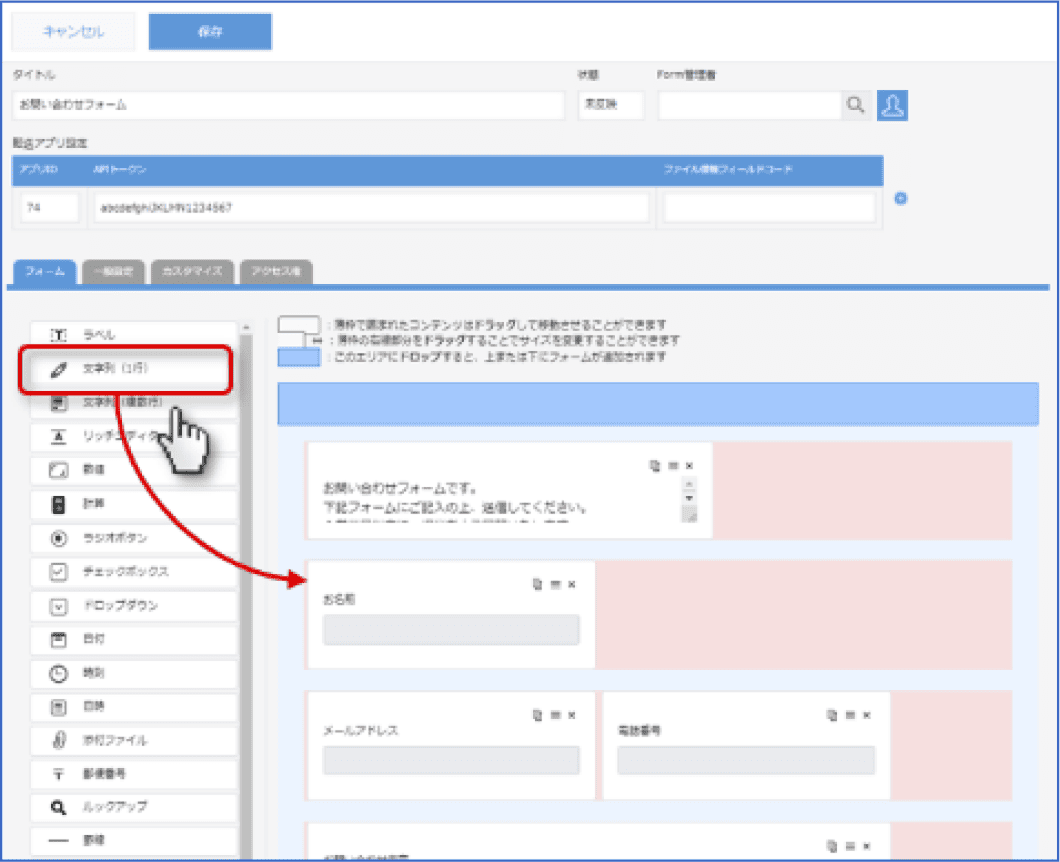Screen dimensions: 1060x862
Task: Delete the 電話番号 field card
Action: pyautogui.click(x=867, y=715)
